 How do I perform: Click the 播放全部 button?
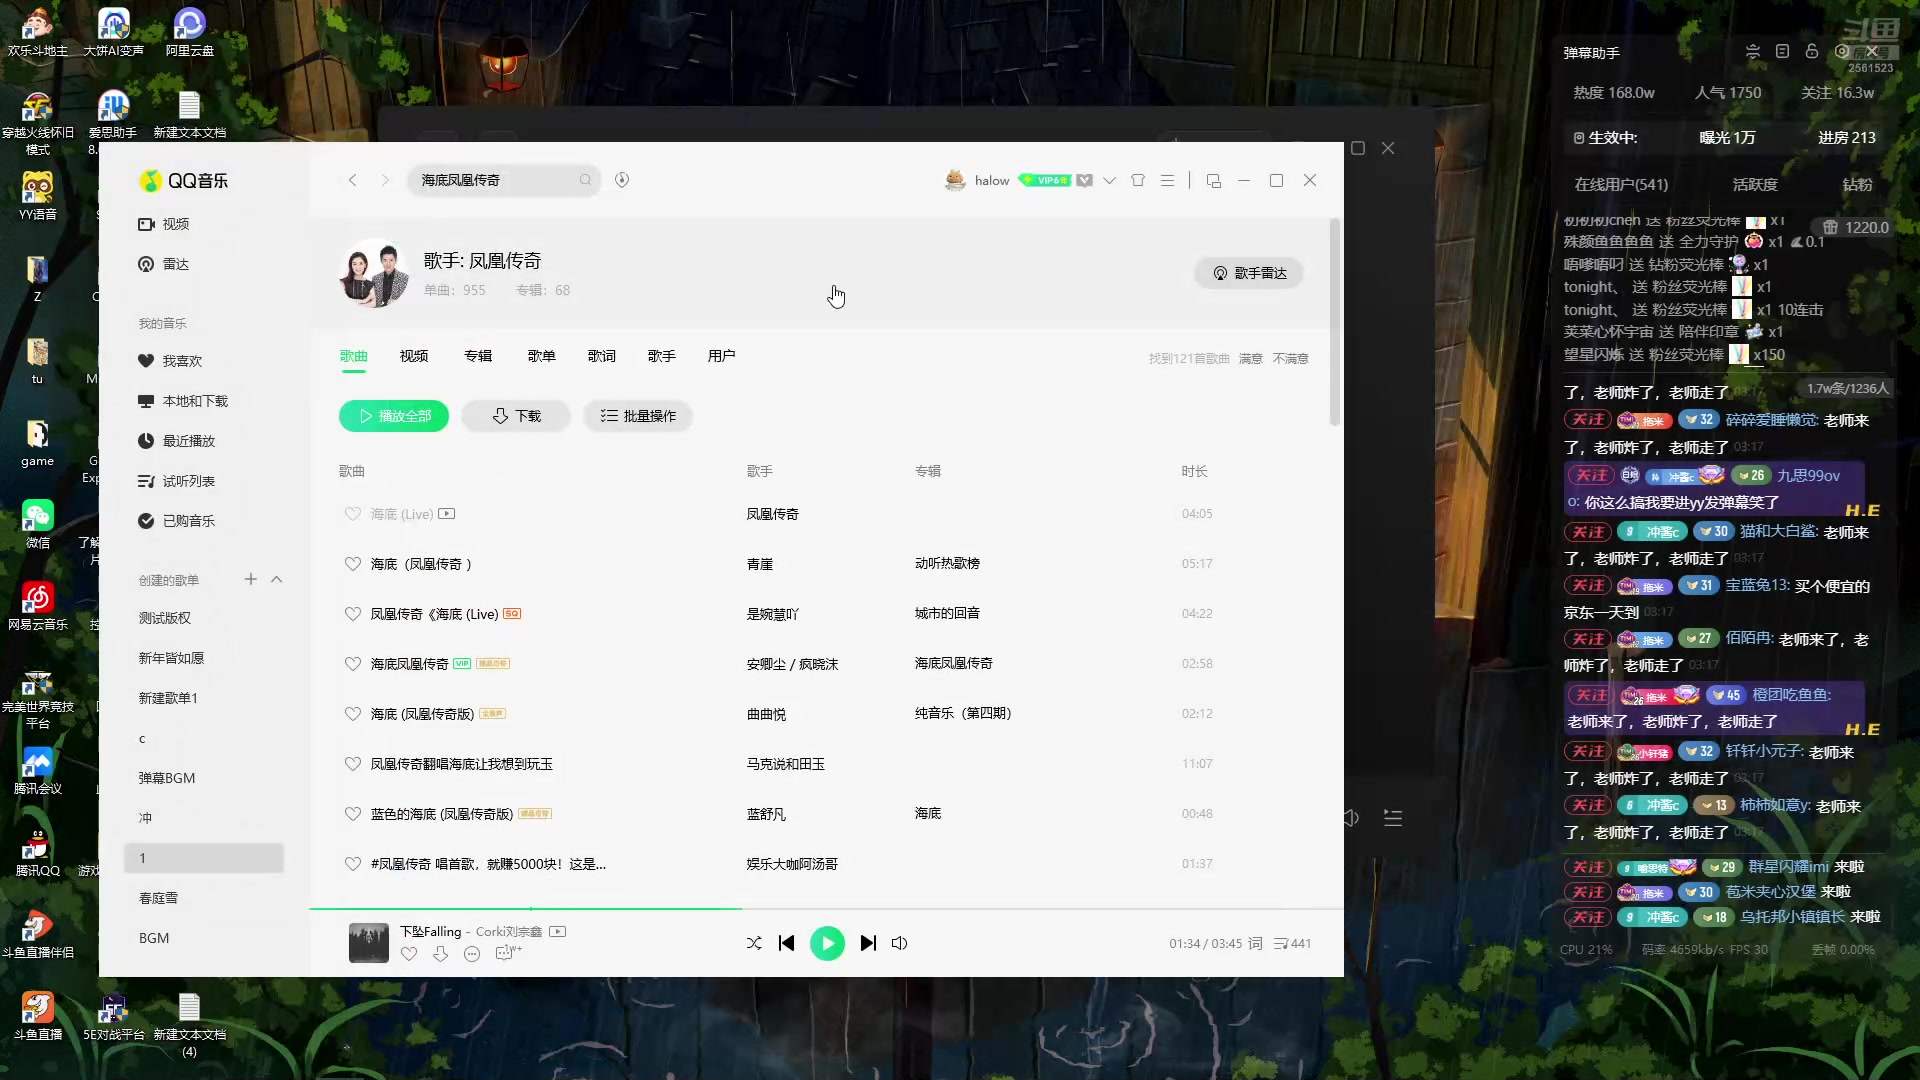click(394, 416)
